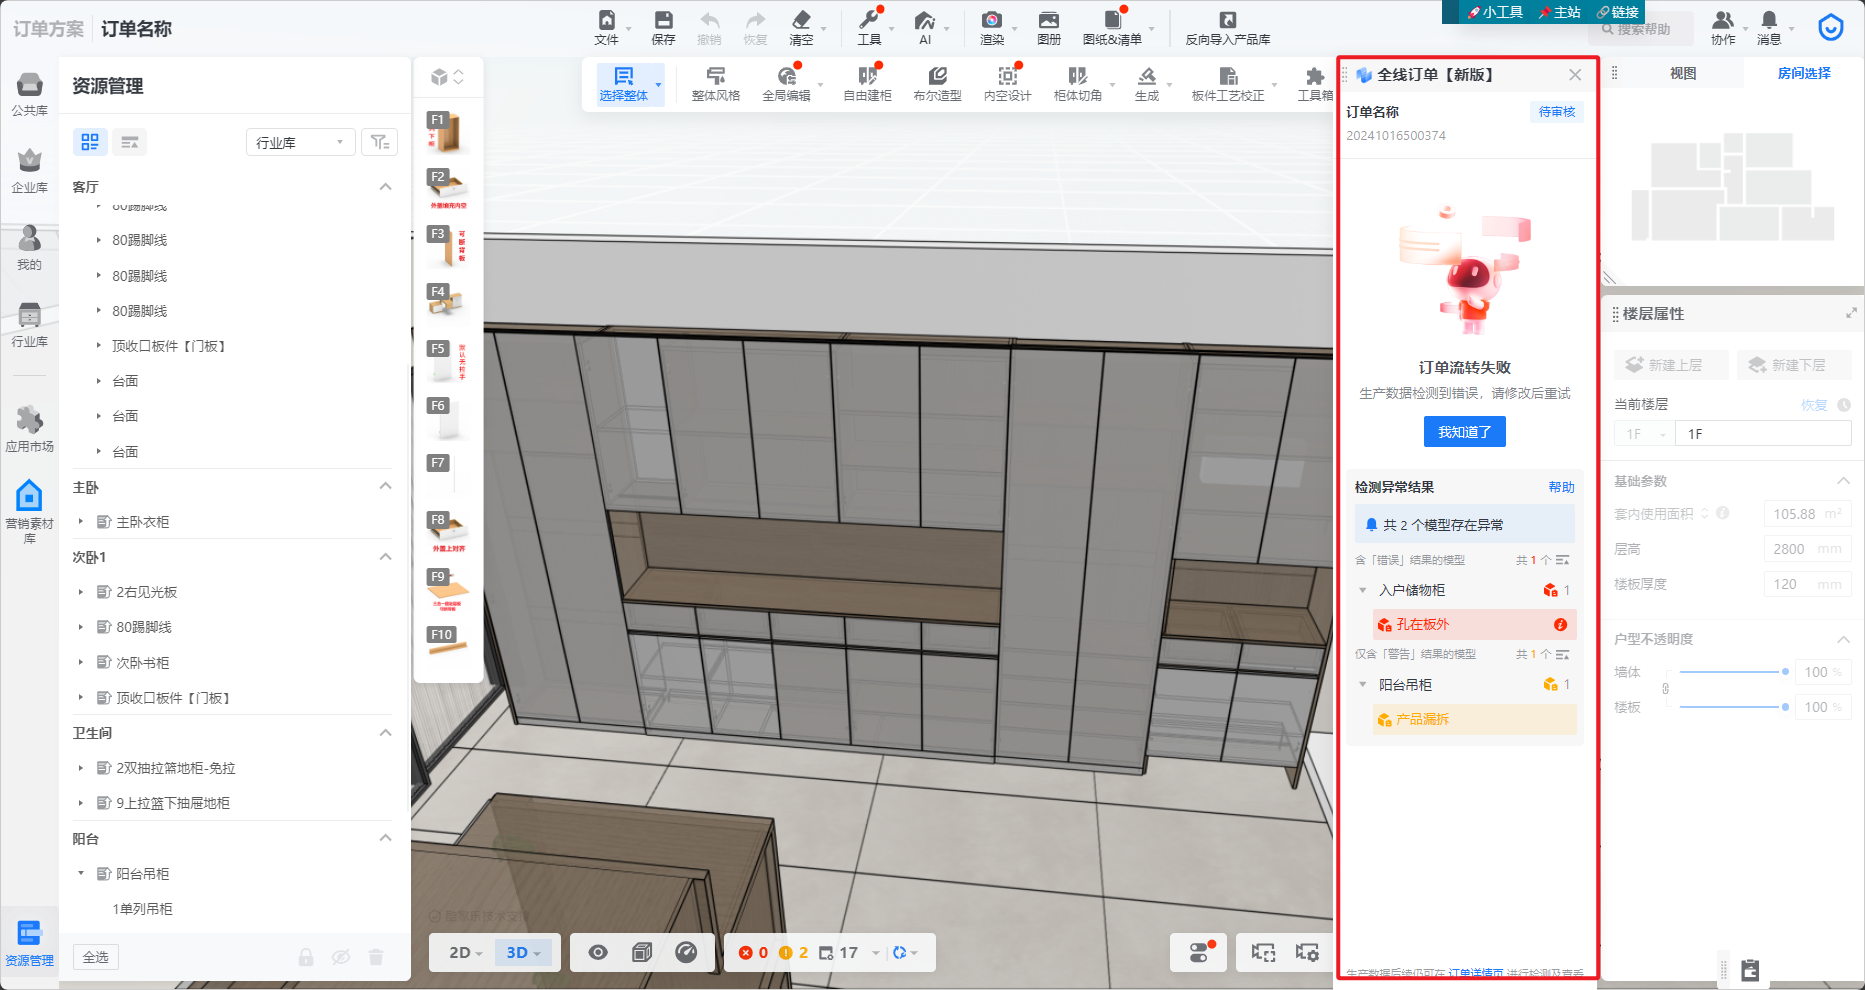1865x990 pixels.
Task: Toggle the eye visibility button in bottom bar
Action: click(598, 952)
